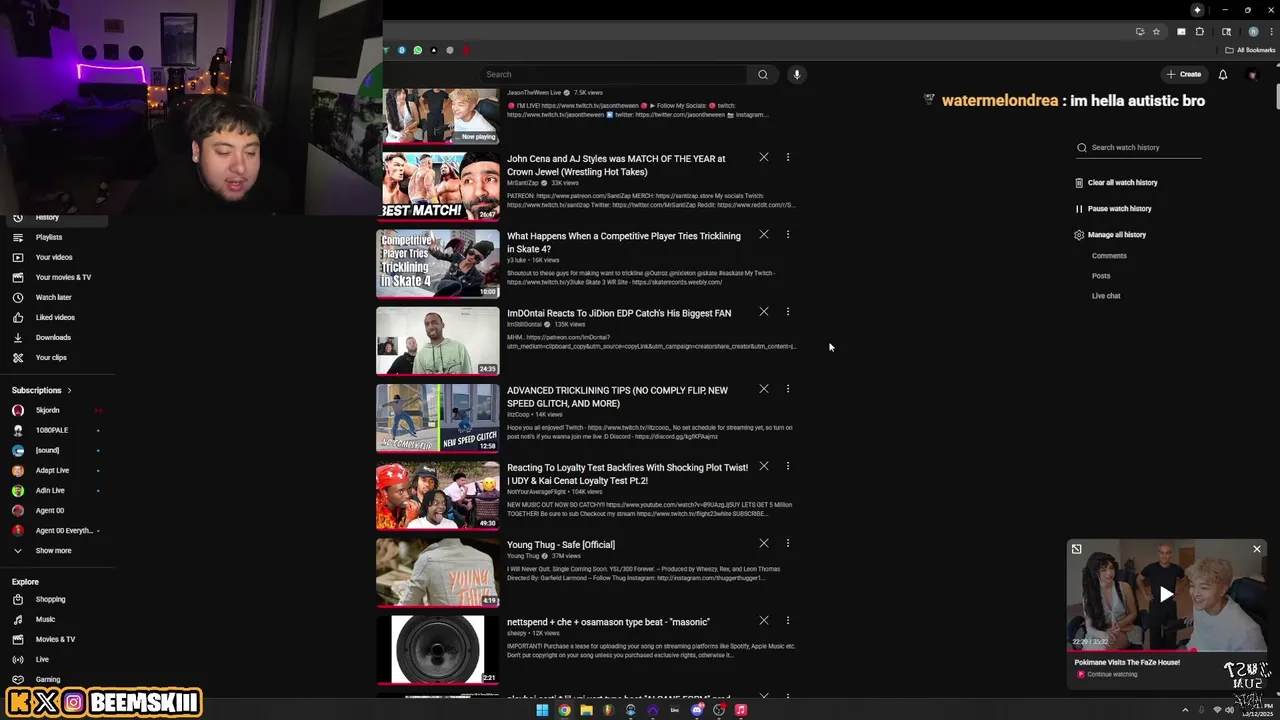Open Movies & TV in Explore section
The image size is (1280, 720).
[x=55, y=639]
